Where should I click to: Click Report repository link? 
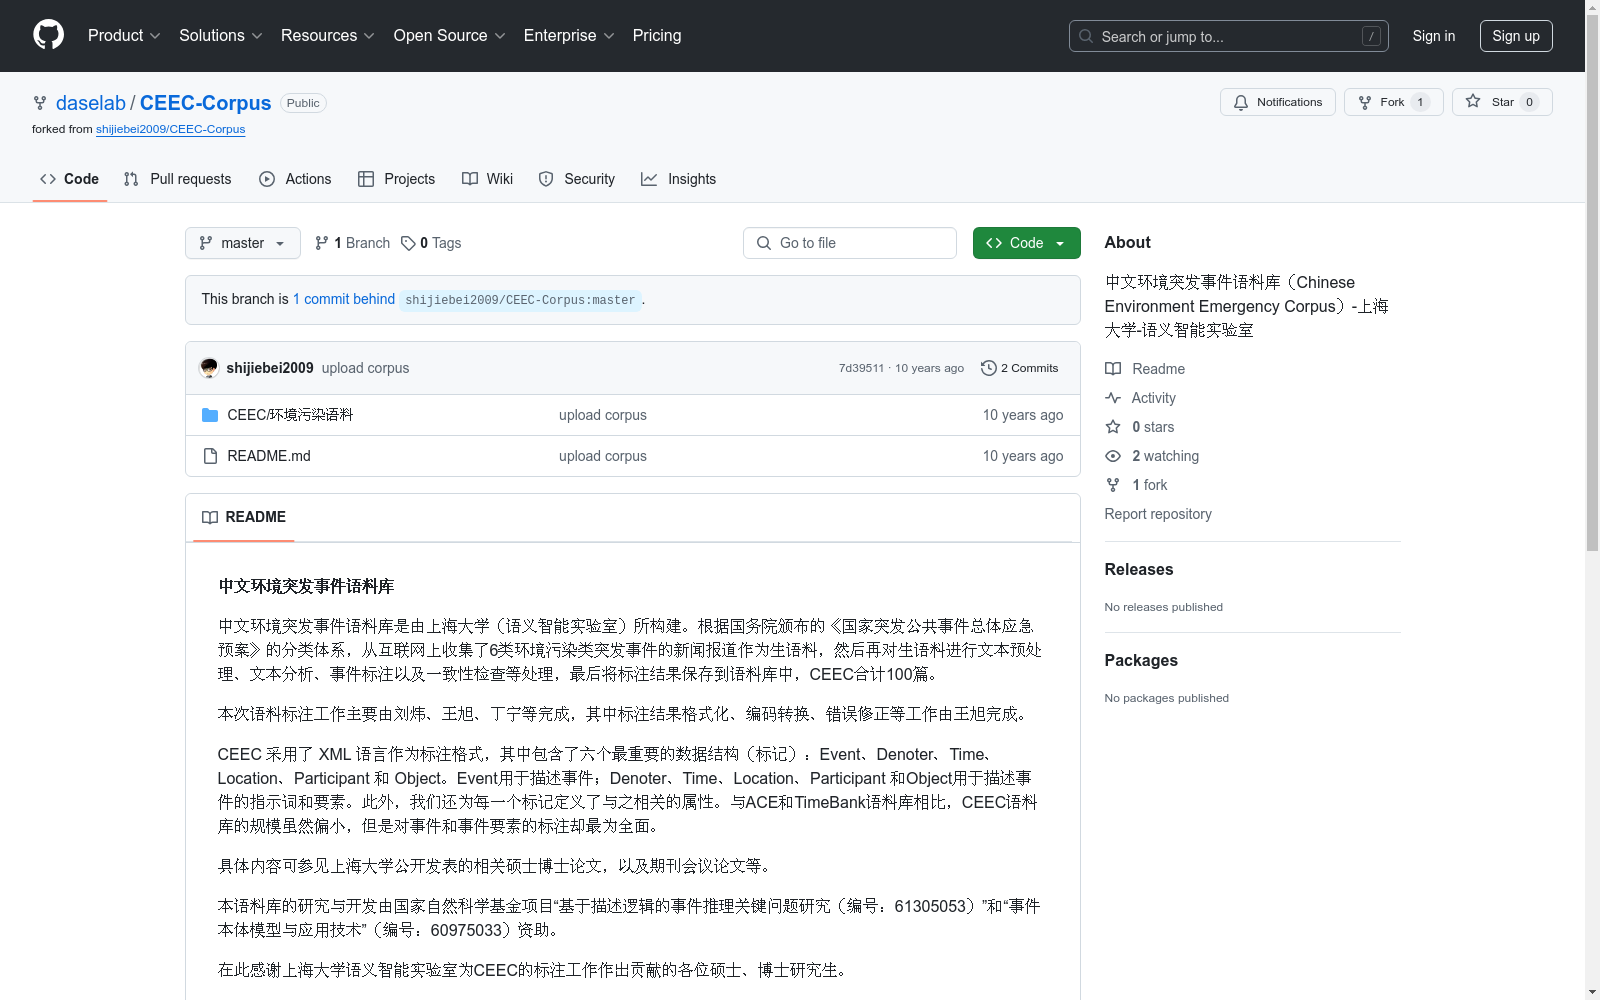point(1158,514)
